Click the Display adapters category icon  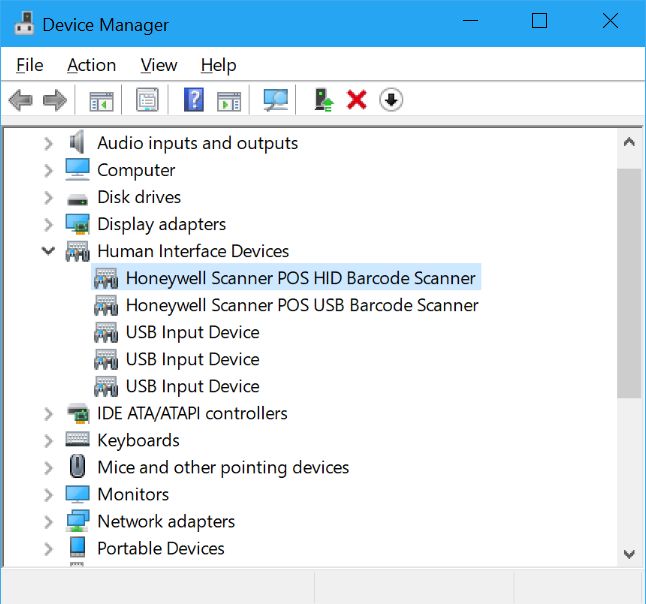[77, 224]
